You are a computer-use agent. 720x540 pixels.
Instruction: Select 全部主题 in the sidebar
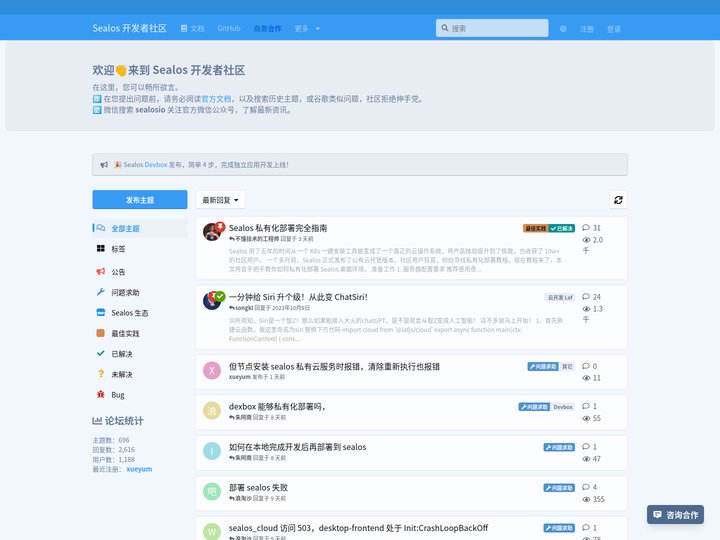tap(140, 228)
